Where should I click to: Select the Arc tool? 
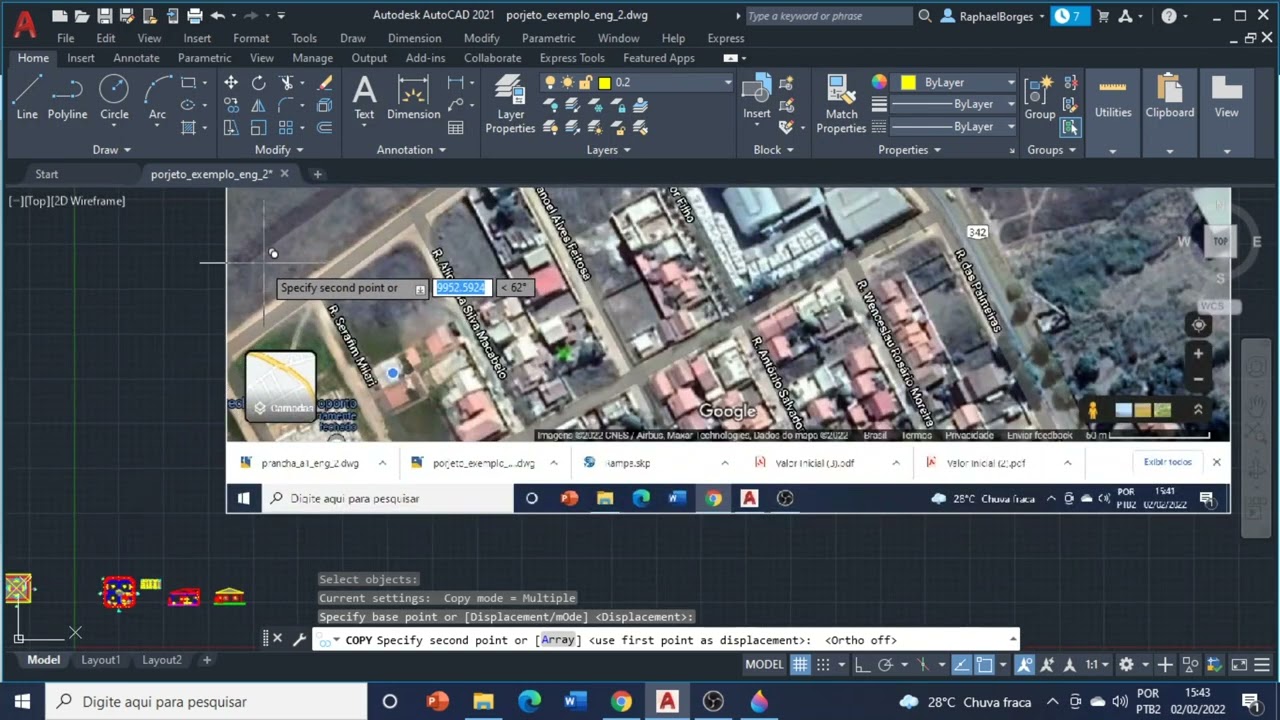click(157, 98)
